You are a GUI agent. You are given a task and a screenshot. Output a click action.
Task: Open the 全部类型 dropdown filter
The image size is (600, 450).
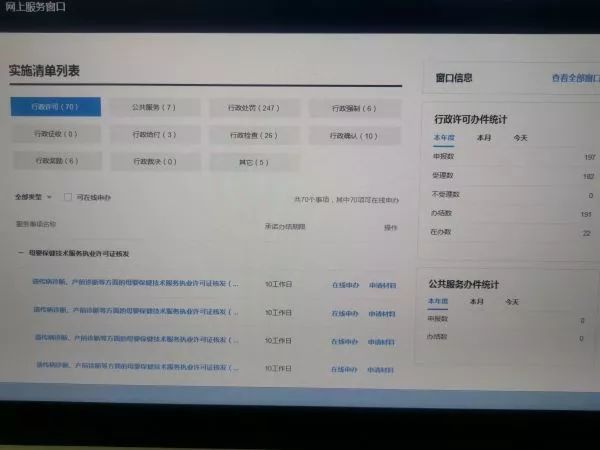[32, 197]
